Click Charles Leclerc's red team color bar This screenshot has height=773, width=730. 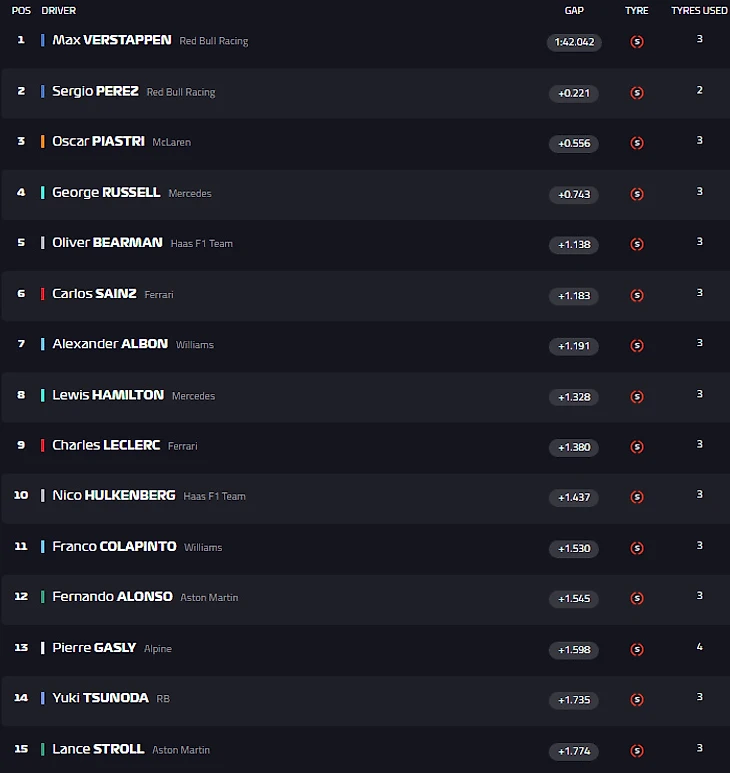[x=42, y=445]
